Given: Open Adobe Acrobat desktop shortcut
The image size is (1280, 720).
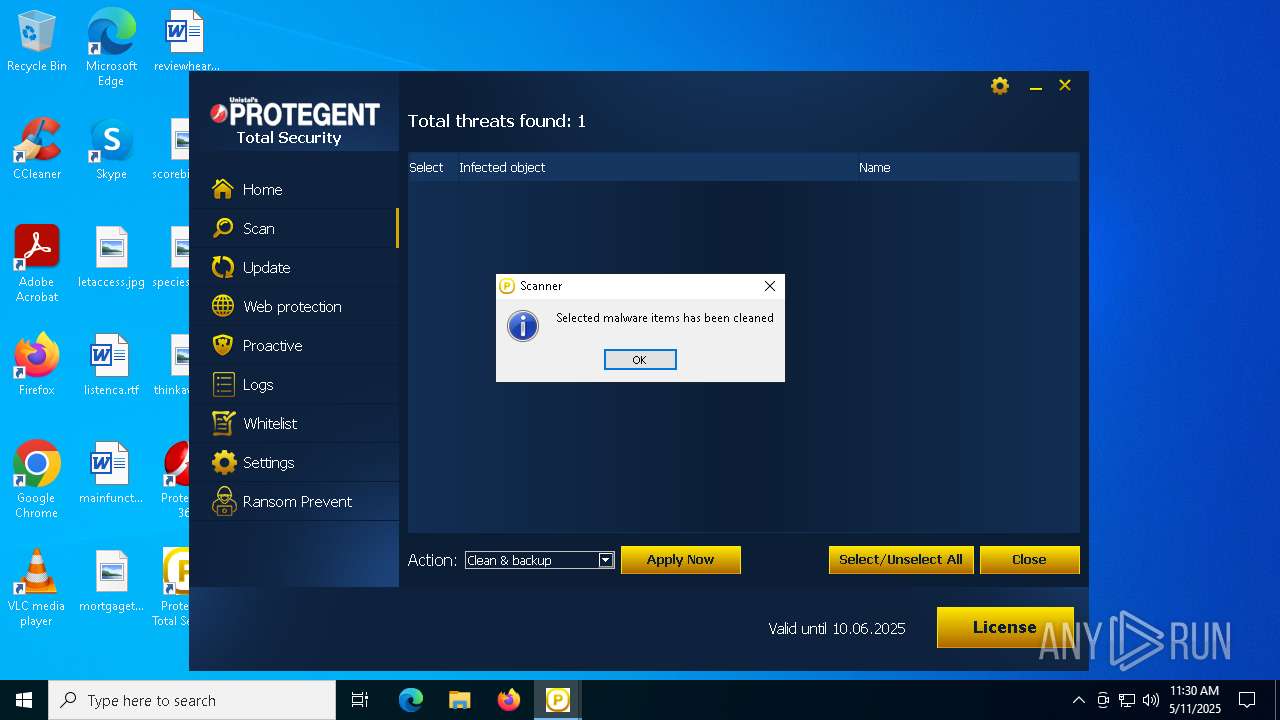Looking at the screenshot, I should pyautogui.click(x=37, y=264).
